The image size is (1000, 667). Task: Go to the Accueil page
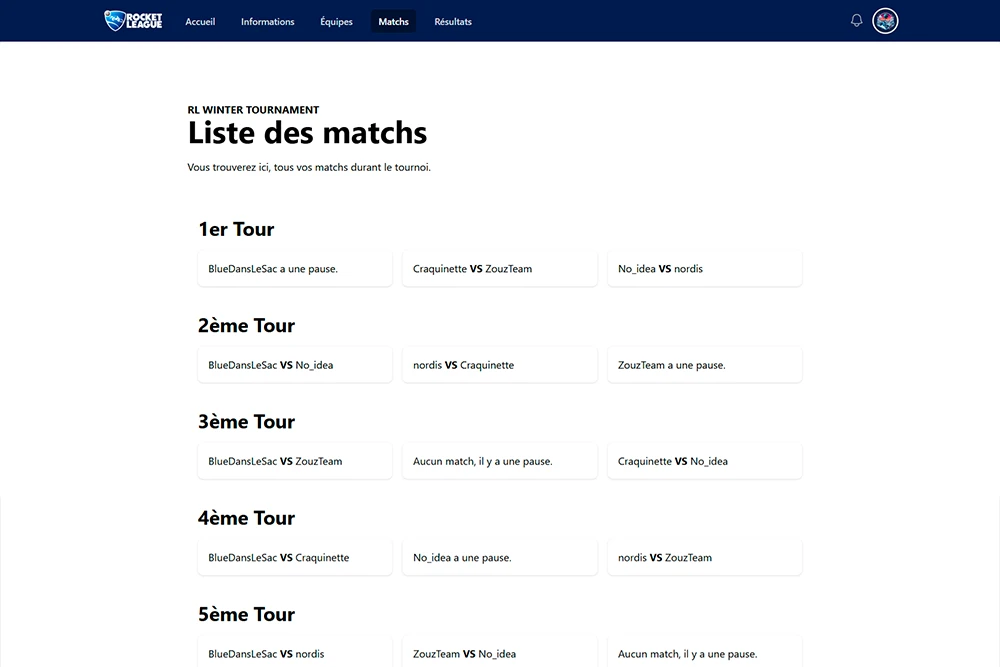coord(200,22)
